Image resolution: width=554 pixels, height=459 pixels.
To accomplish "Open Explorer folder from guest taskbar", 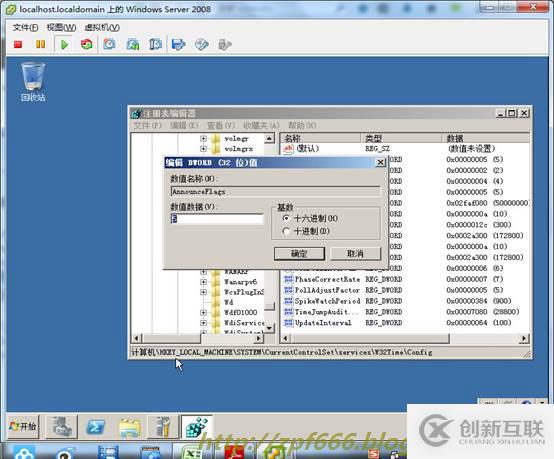I will [x=129, y=426].
